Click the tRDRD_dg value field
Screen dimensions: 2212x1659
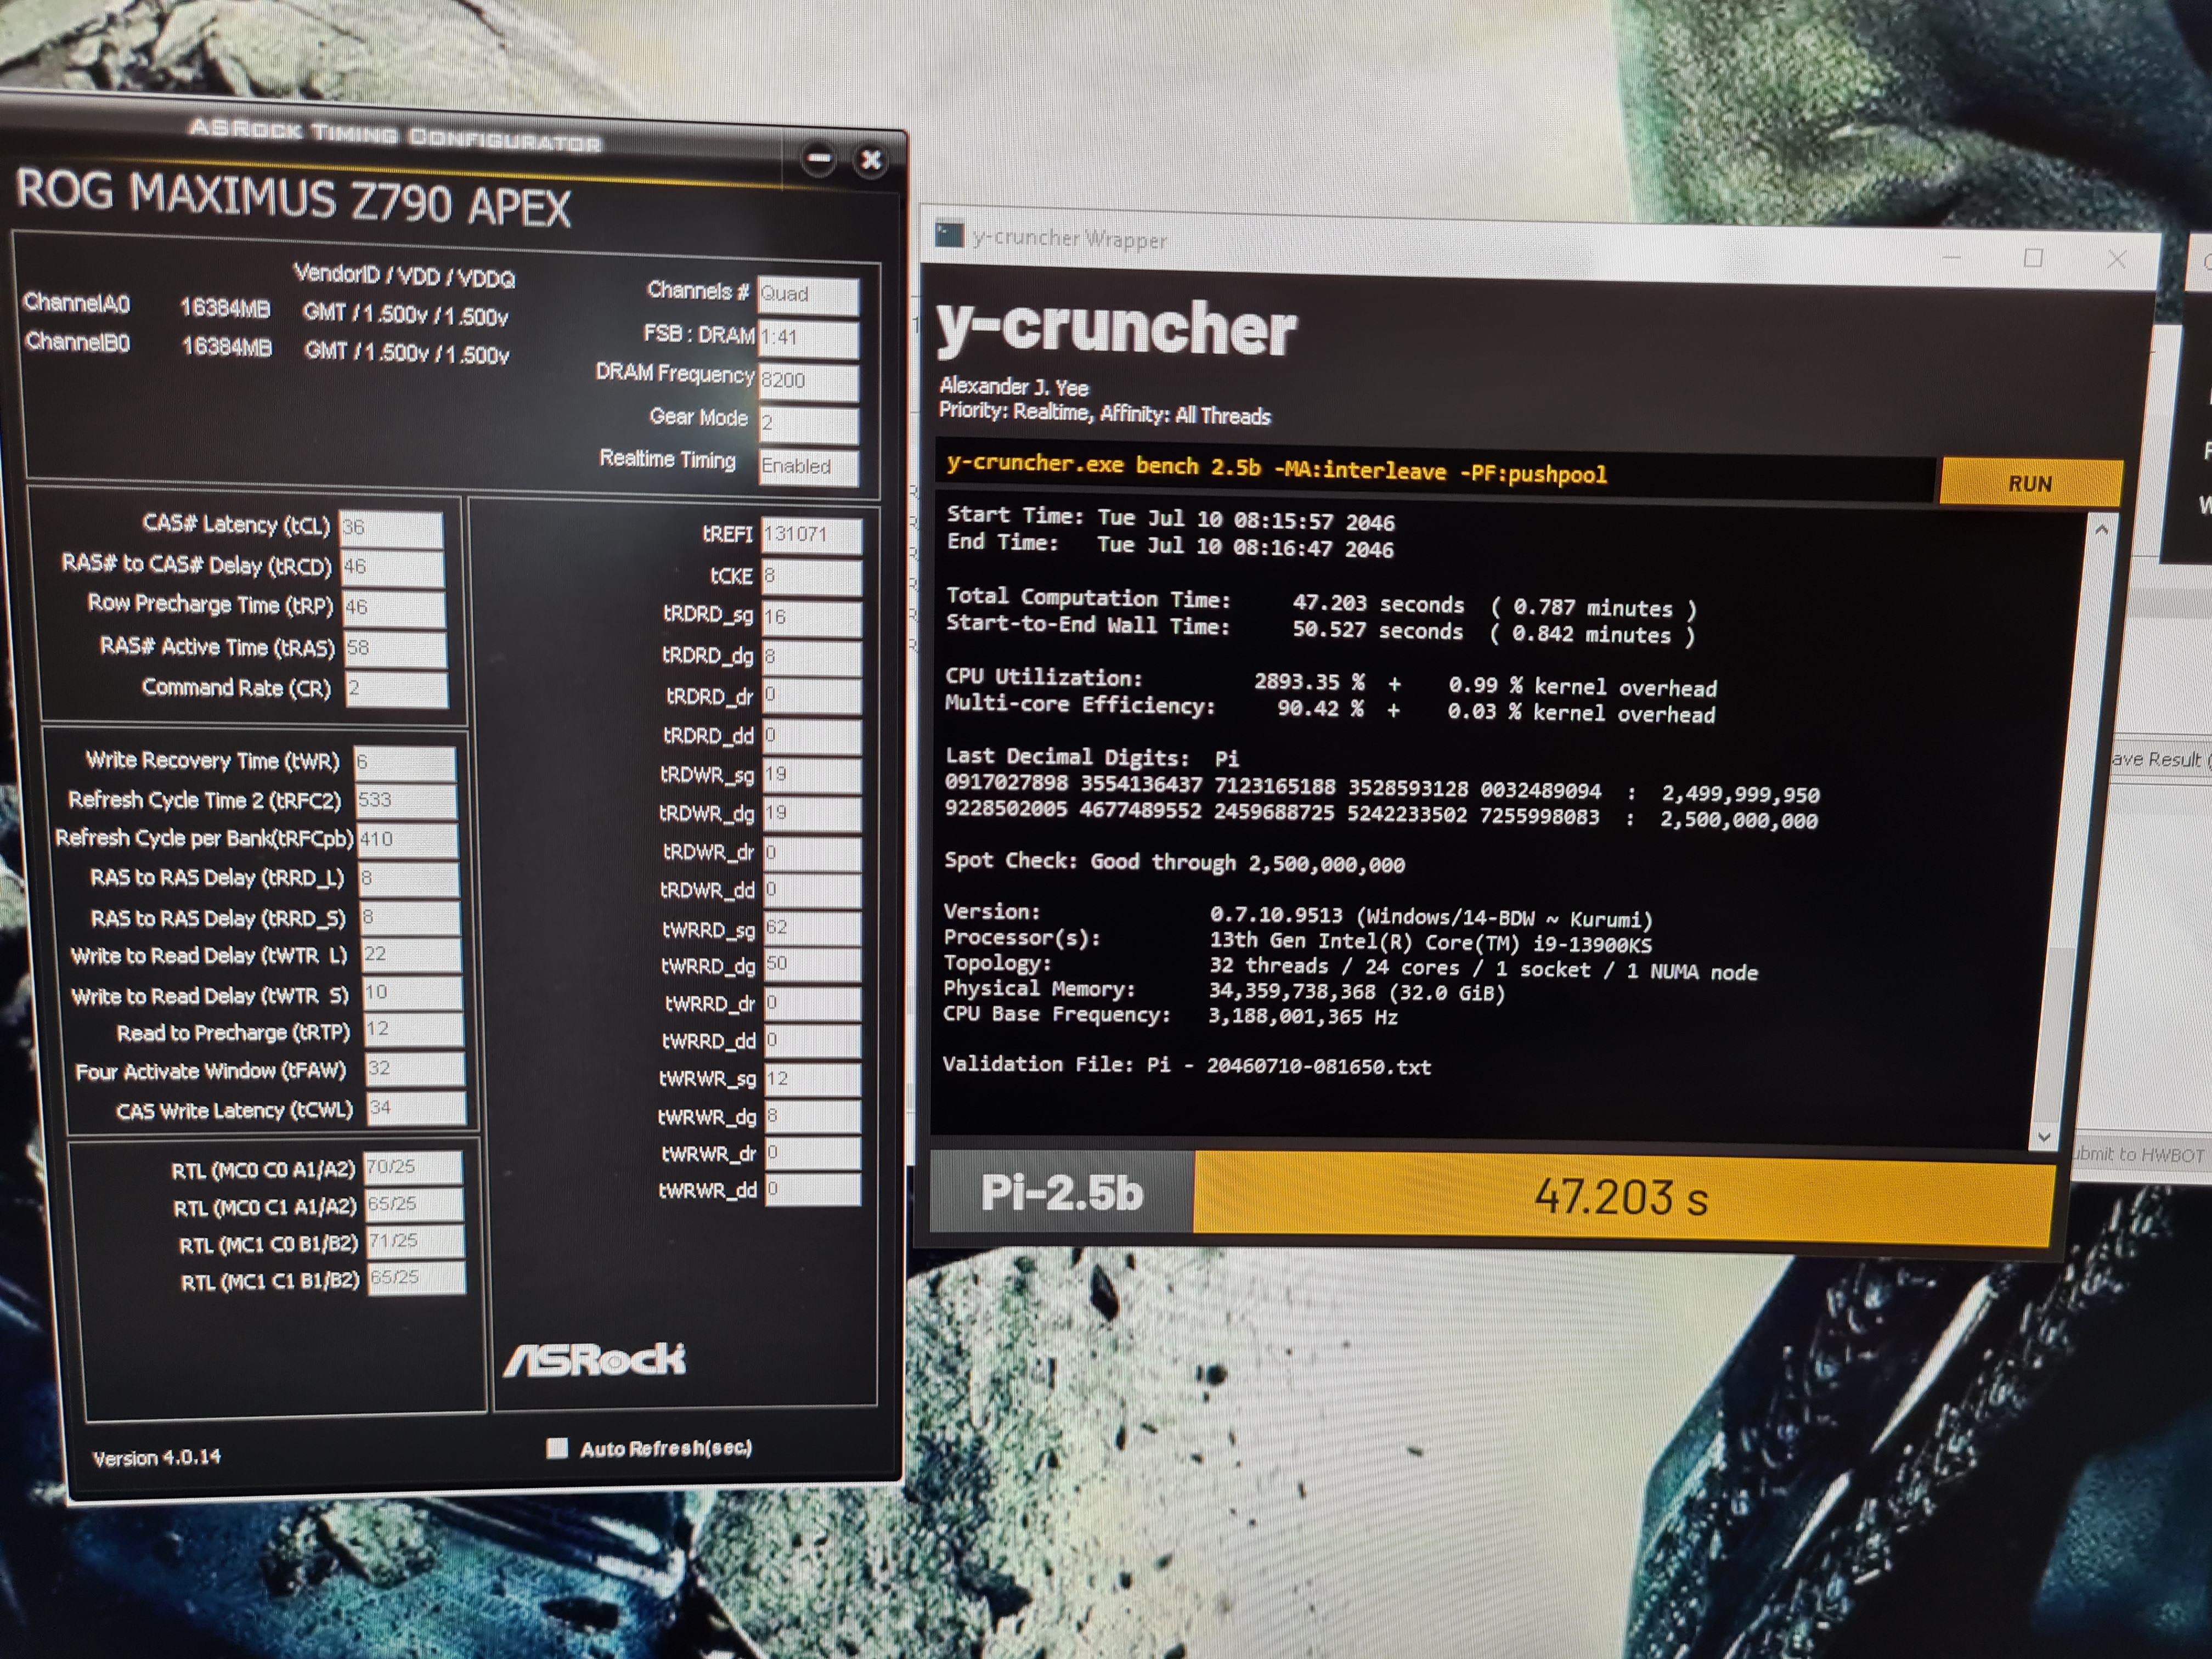[811, 657]
